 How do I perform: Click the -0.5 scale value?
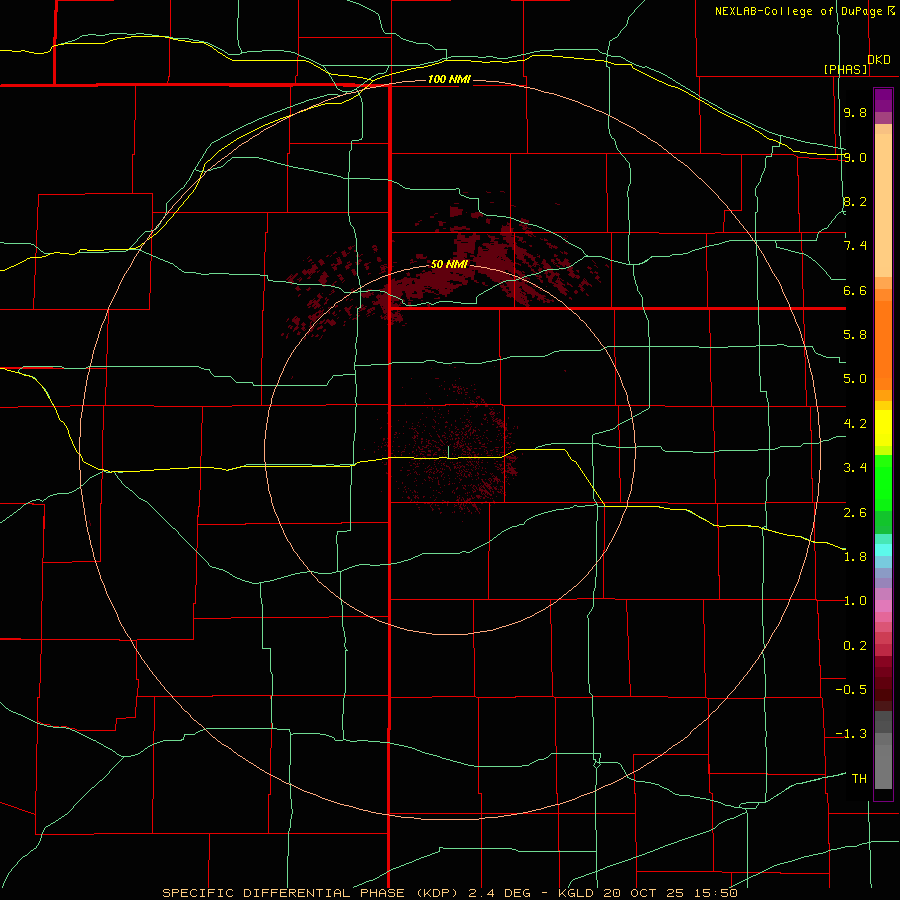[x=851, y=690]
